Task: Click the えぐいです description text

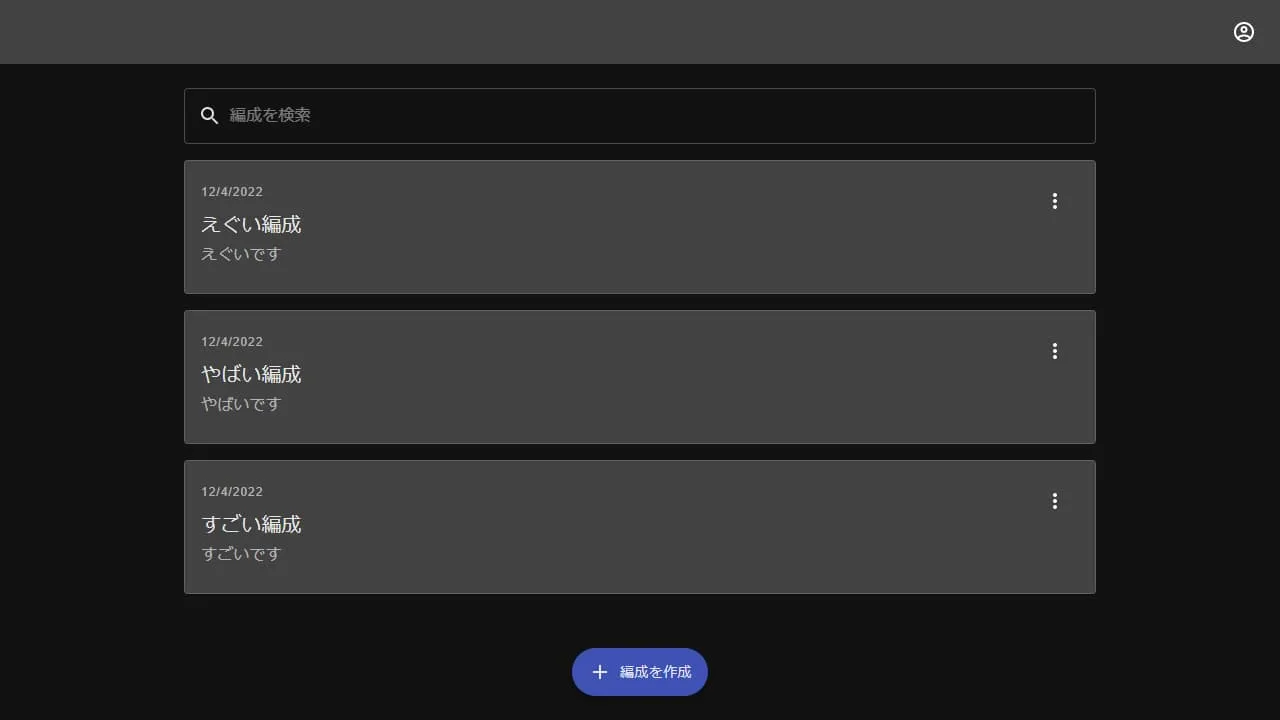Action: click(x=241, y=254)
